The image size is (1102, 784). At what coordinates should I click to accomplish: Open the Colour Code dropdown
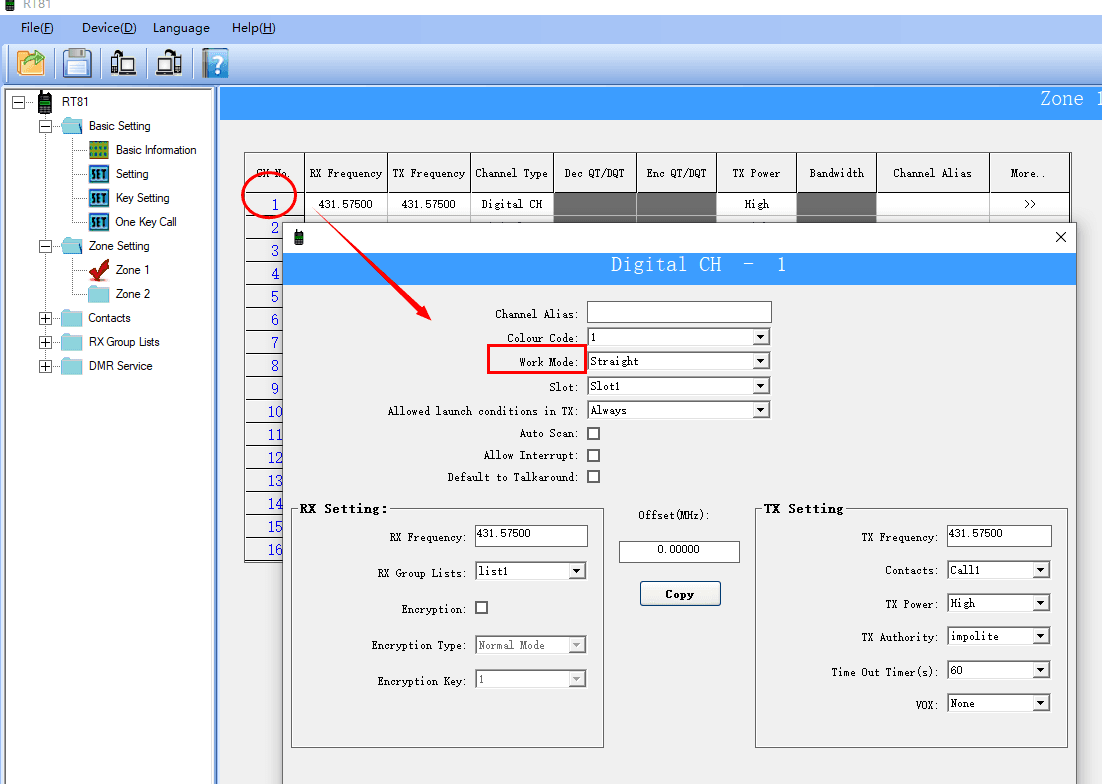(x=760, y=337)
